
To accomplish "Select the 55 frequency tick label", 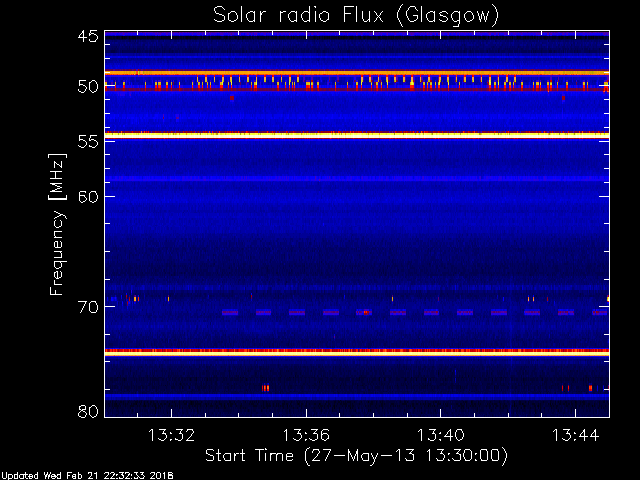I will pos(88,142).
